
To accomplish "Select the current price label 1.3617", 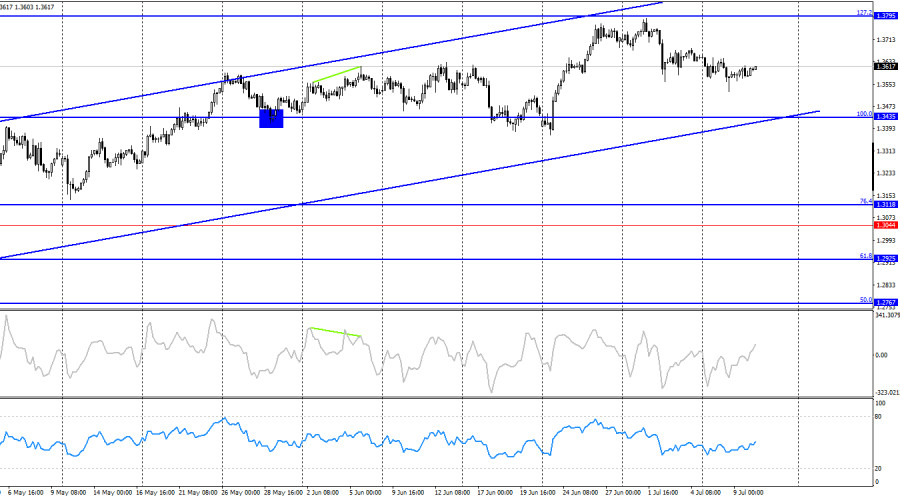I will coord(886,67).
